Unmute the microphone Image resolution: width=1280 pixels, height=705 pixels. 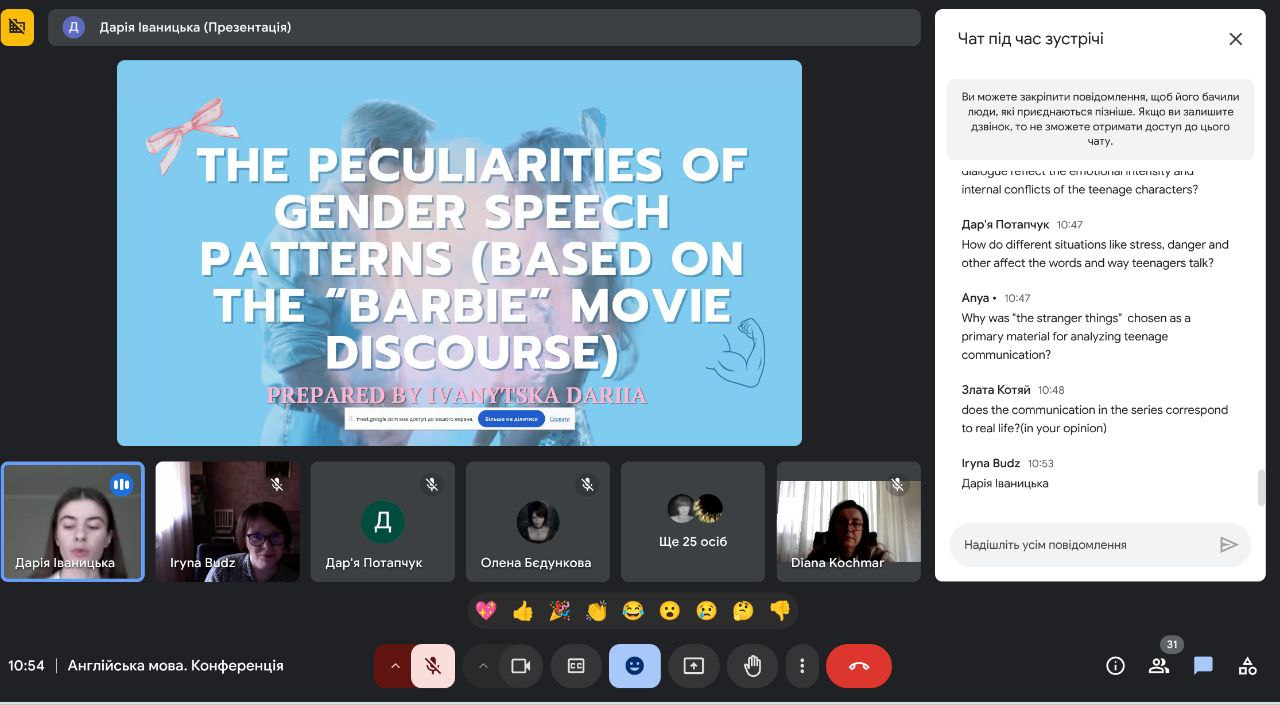(433, 666)
